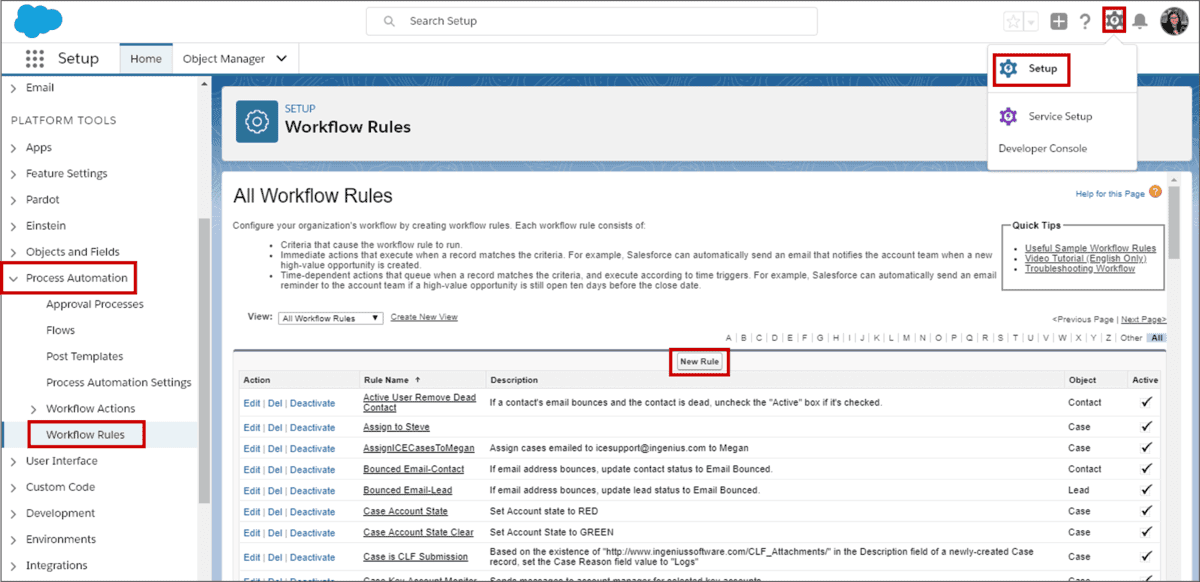Open the Case Account State rule
This screenshot has height=582, width=1200.
pyautogui.click(x=405, y=512)
